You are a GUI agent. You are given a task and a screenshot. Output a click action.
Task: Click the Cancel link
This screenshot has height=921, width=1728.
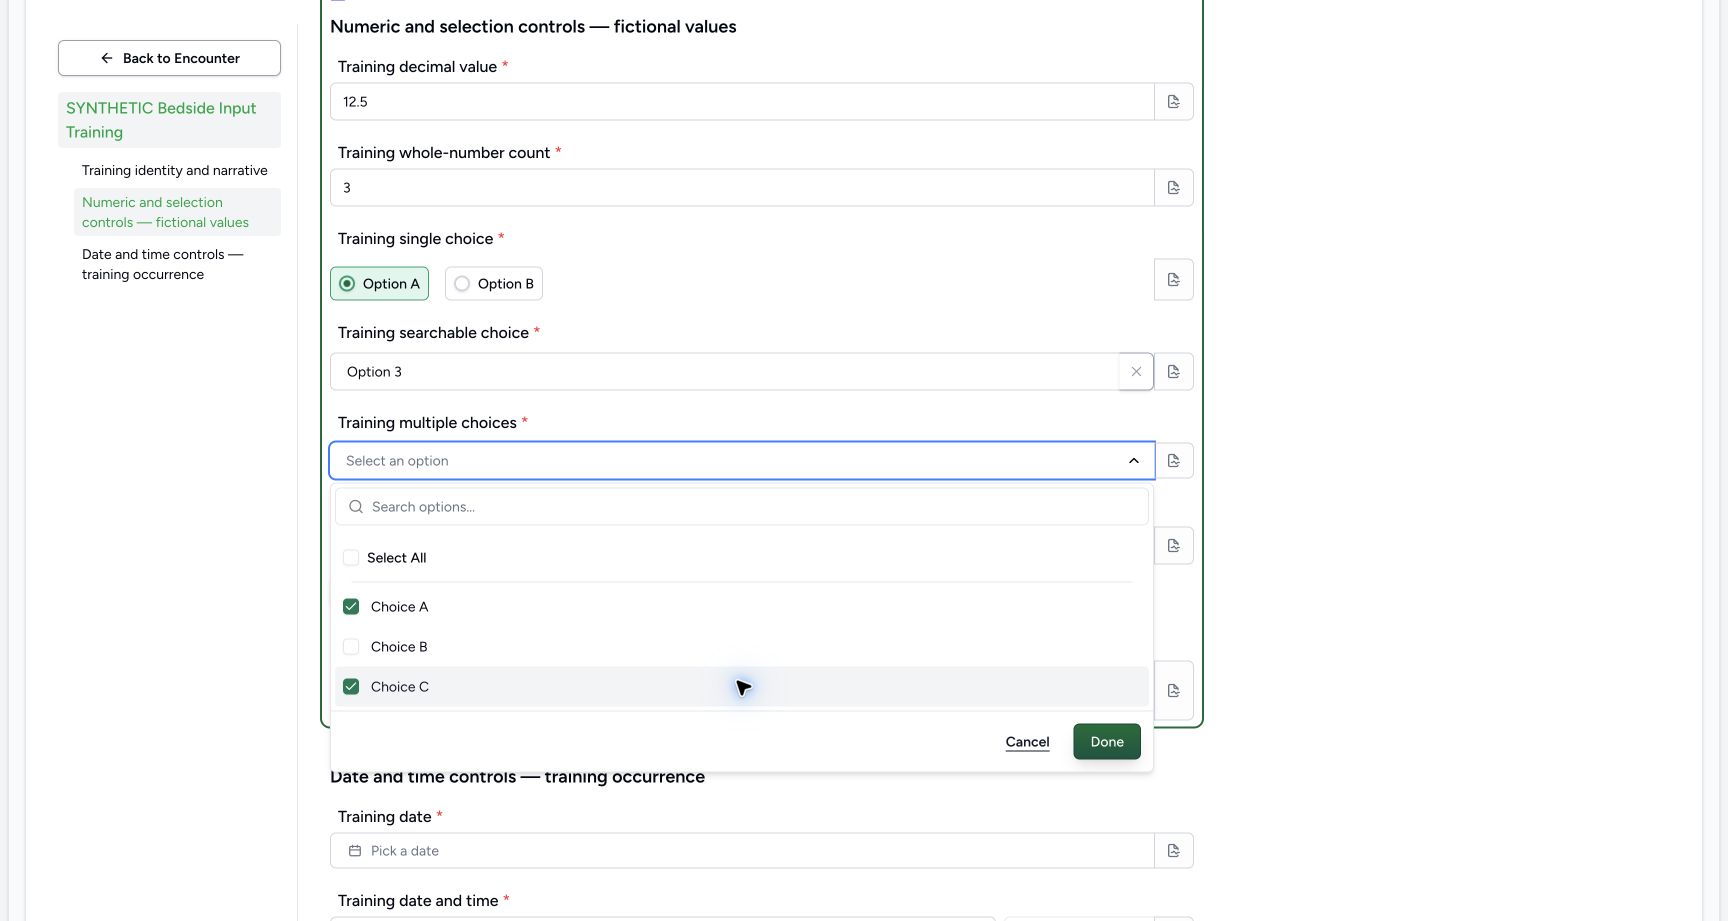pyautogui.click(x=1027, y=742)
